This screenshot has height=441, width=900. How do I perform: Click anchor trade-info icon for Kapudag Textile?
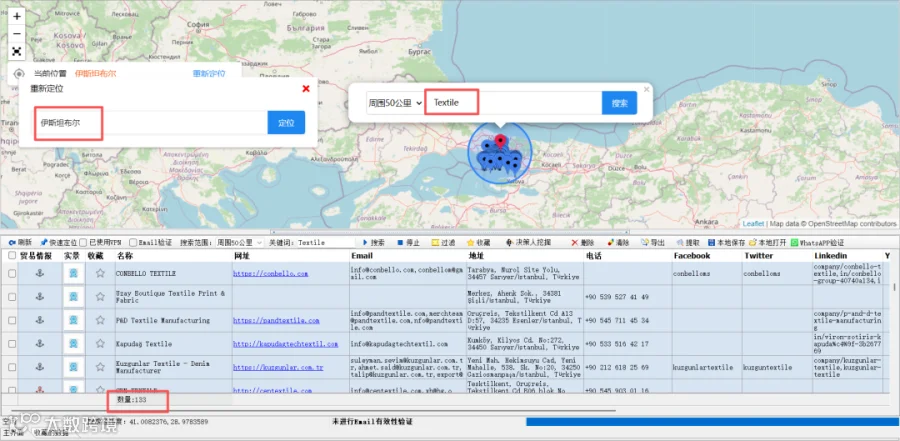click(40, 343)
